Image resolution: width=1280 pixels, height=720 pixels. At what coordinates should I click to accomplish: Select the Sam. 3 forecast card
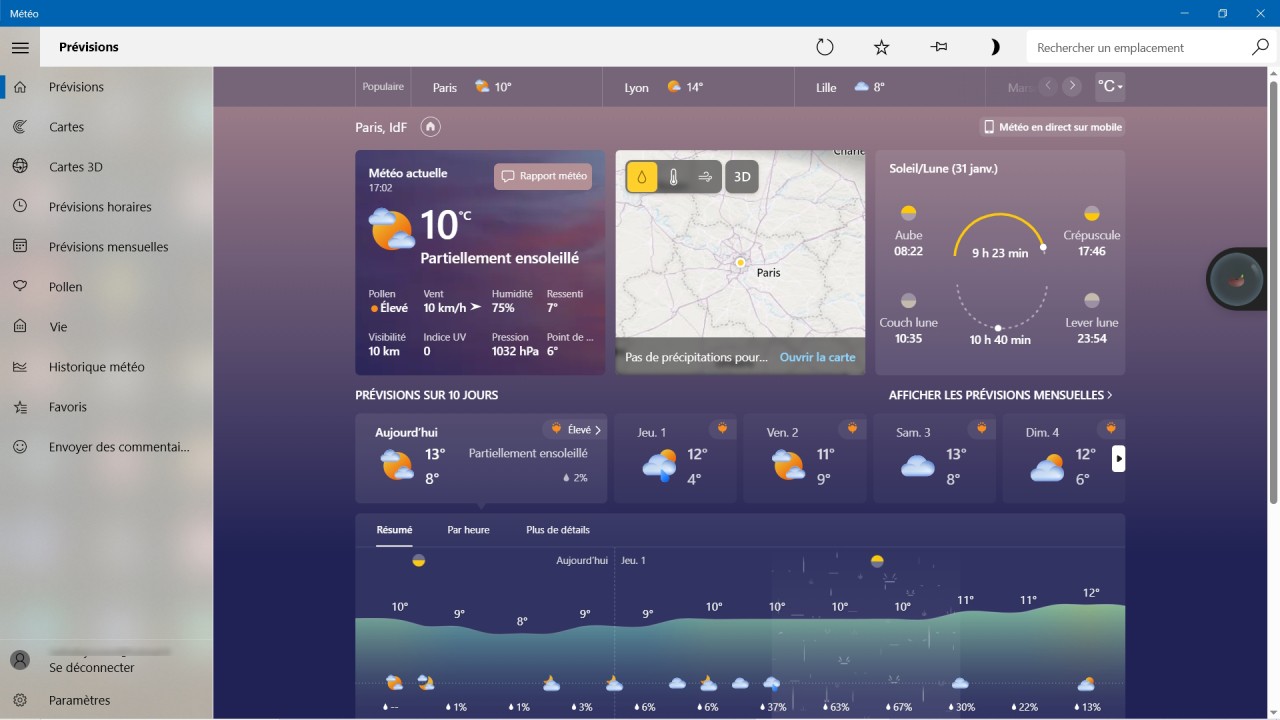point(934,458)
